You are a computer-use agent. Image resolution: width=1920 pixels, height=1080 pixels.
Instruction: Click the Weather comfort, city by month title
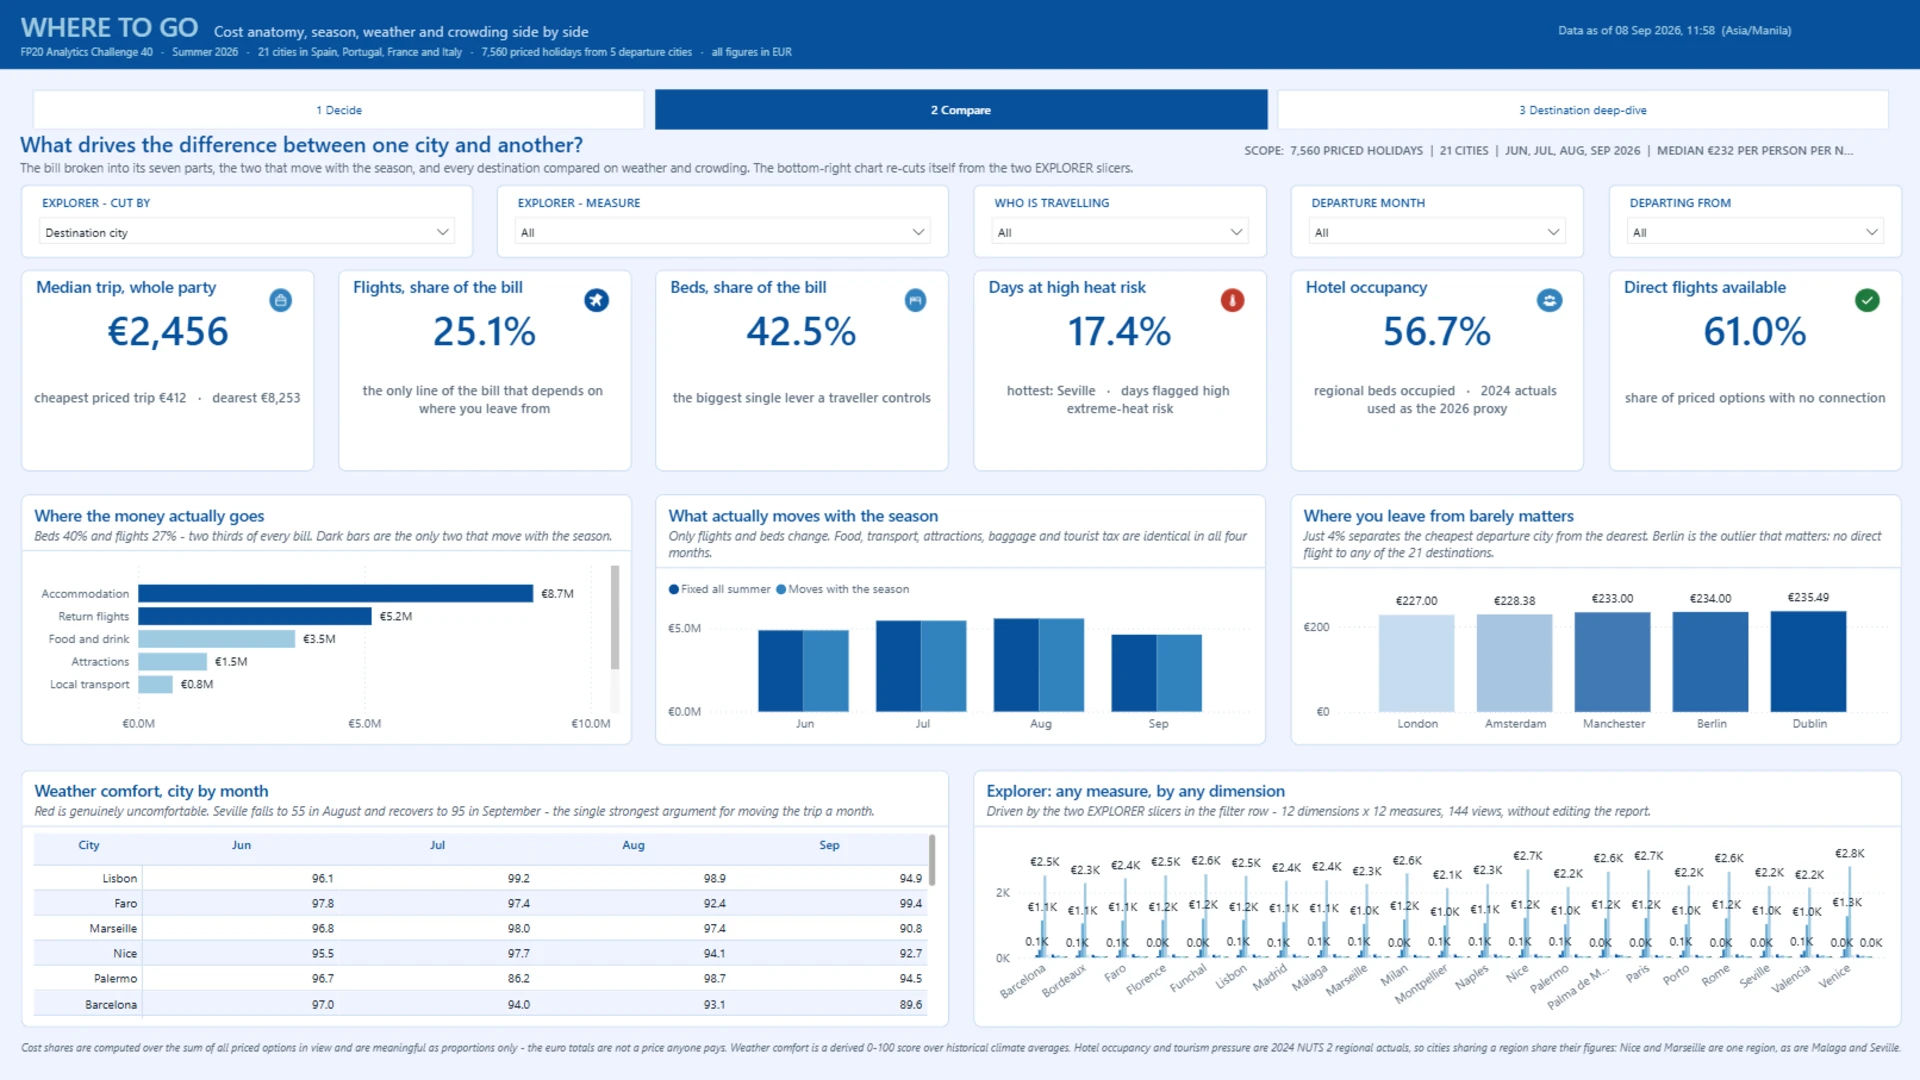click(x=151, y=791)
